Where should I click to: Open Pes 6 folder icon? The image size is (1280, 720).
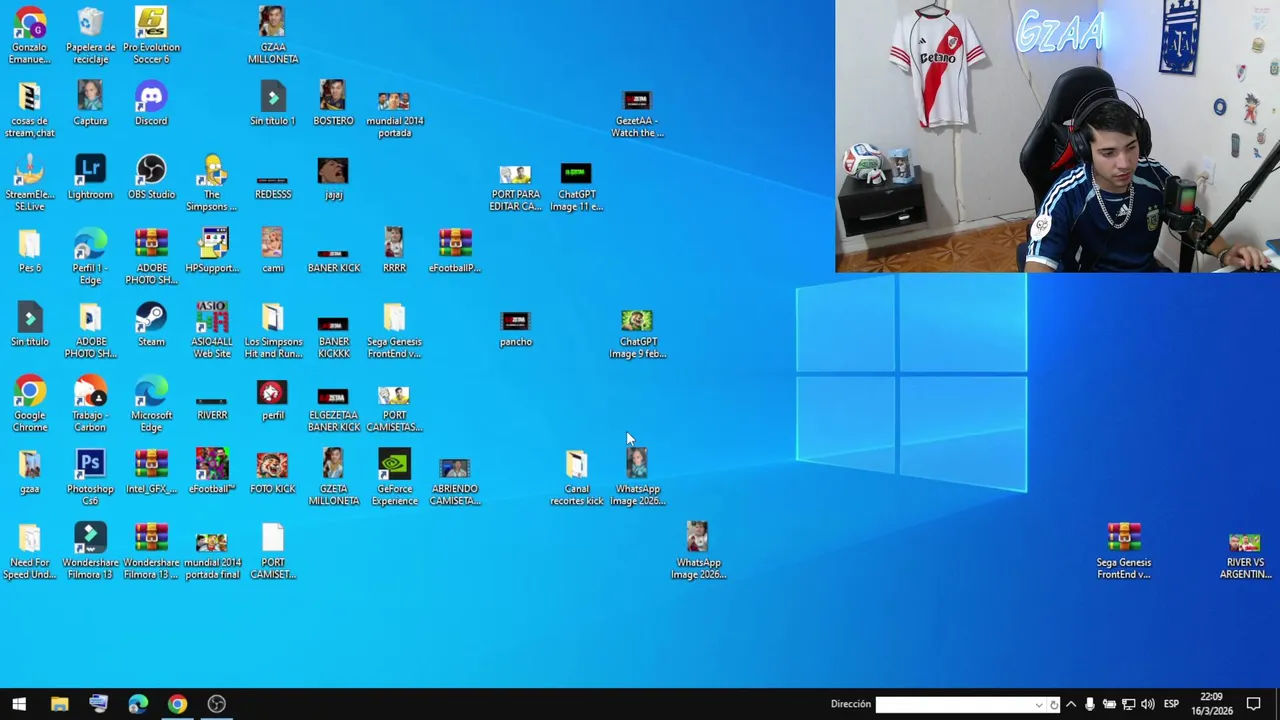(30, 251)
